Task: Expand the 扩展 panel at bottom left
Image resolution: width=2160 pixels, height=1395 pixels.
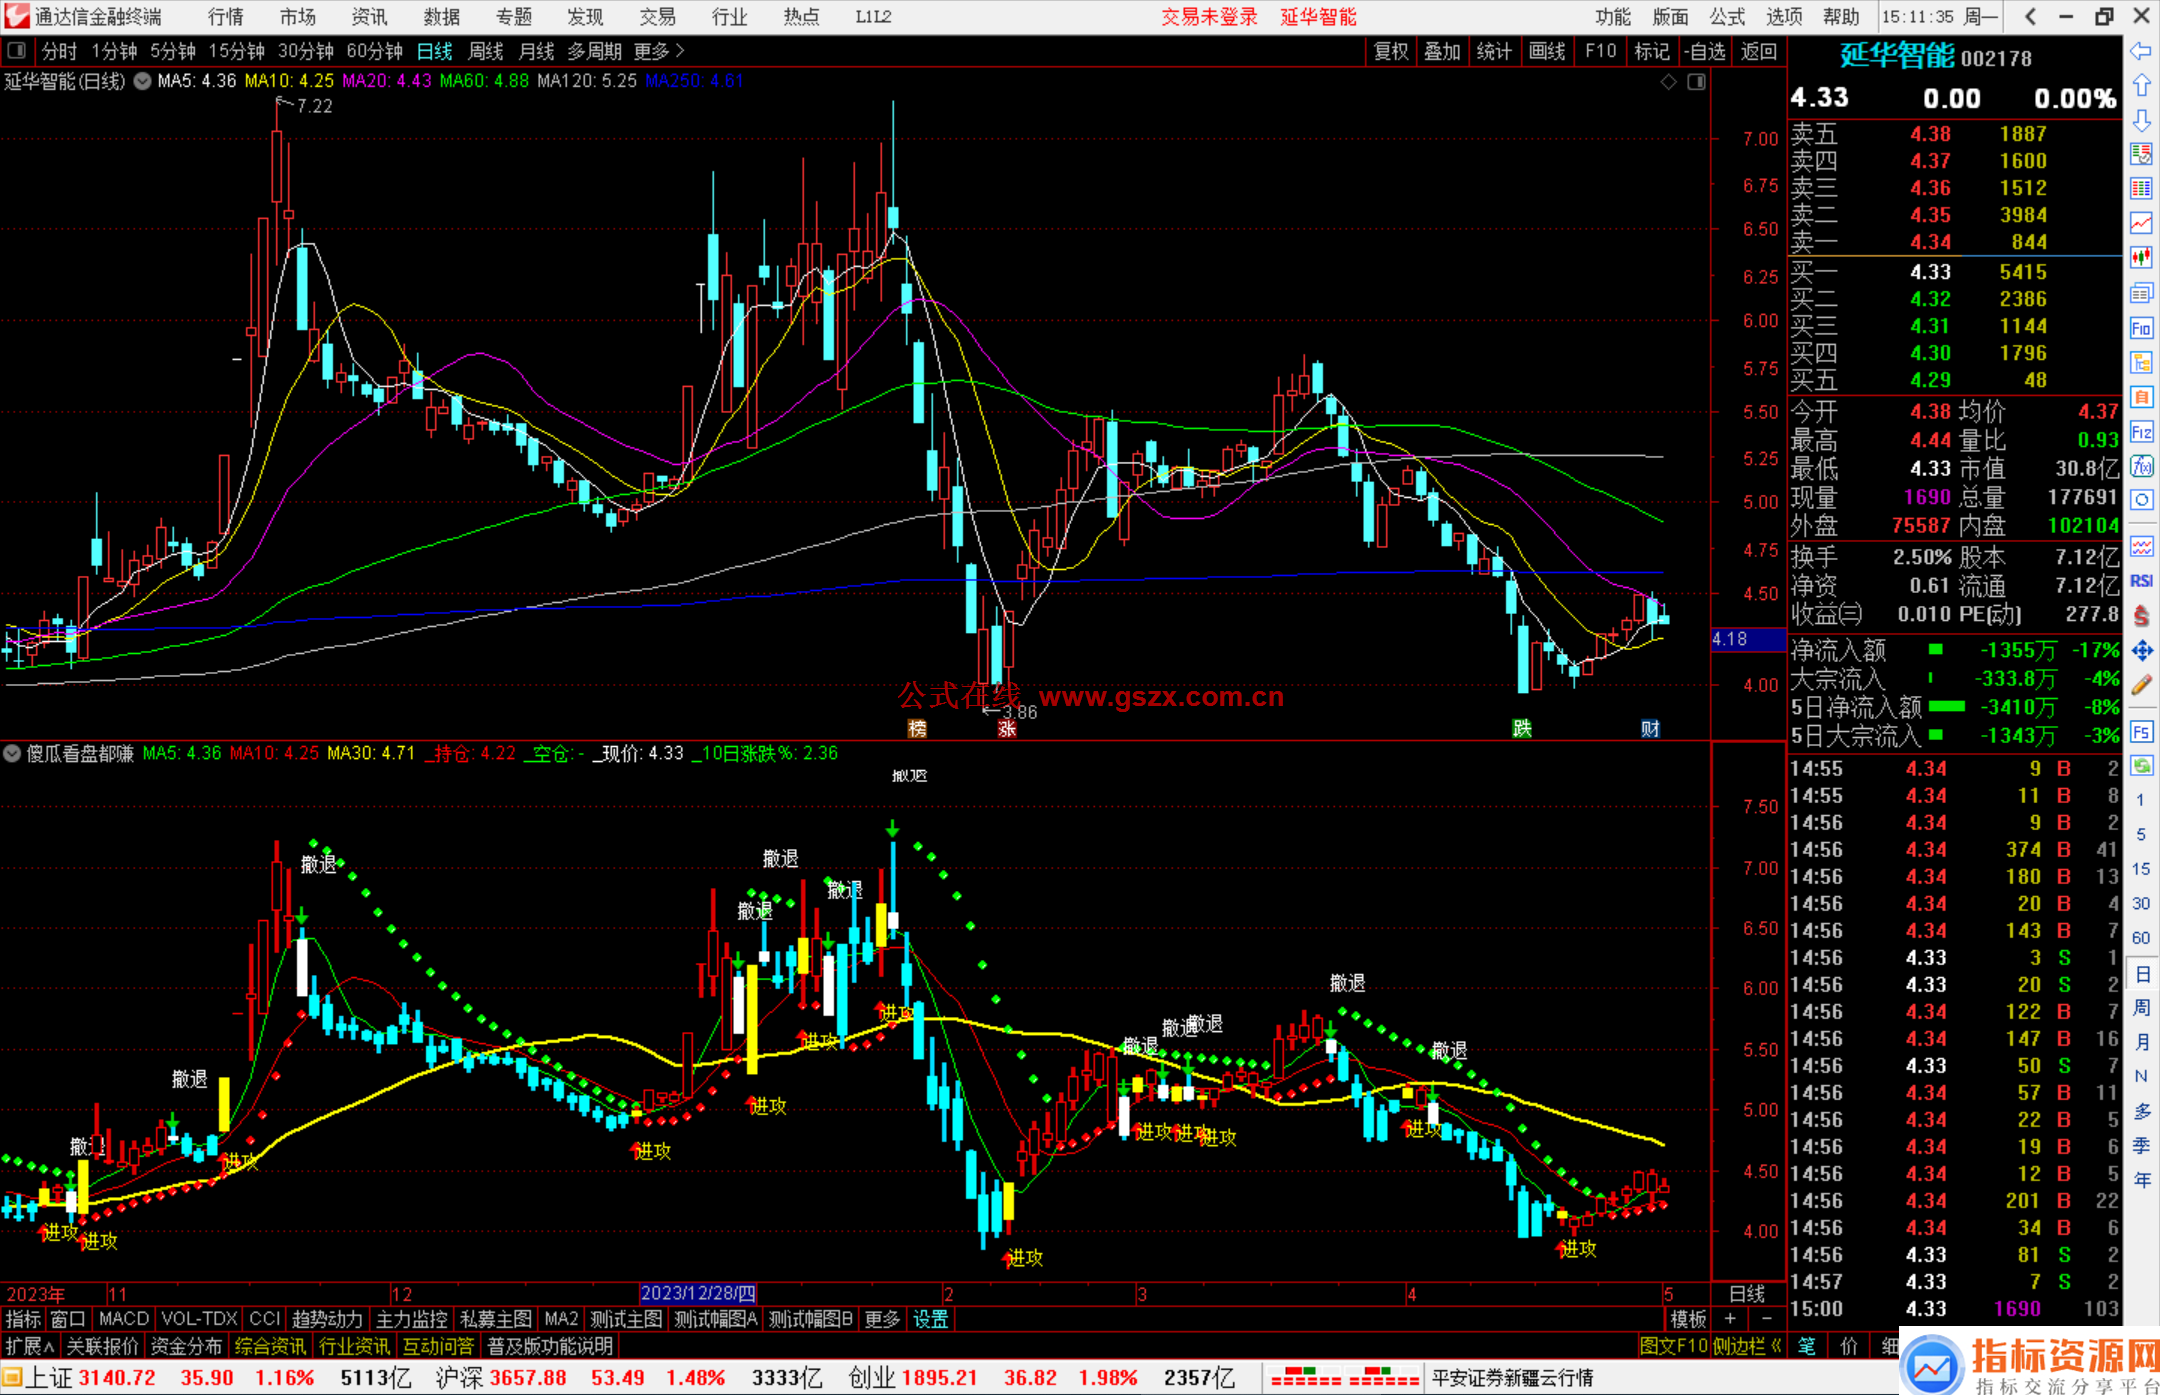Action: click(x=29, y=1346)
